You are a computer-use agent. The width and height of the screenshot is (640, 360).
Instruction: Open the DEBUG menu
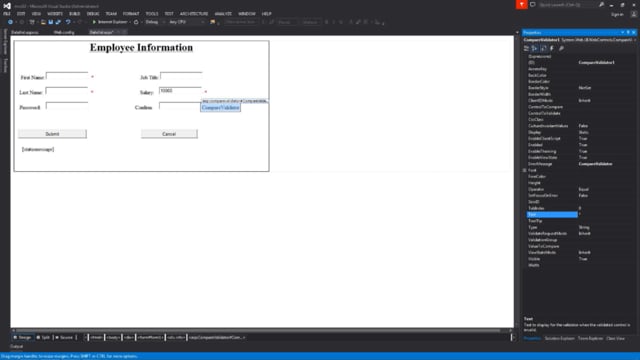[x=93, y=14]
